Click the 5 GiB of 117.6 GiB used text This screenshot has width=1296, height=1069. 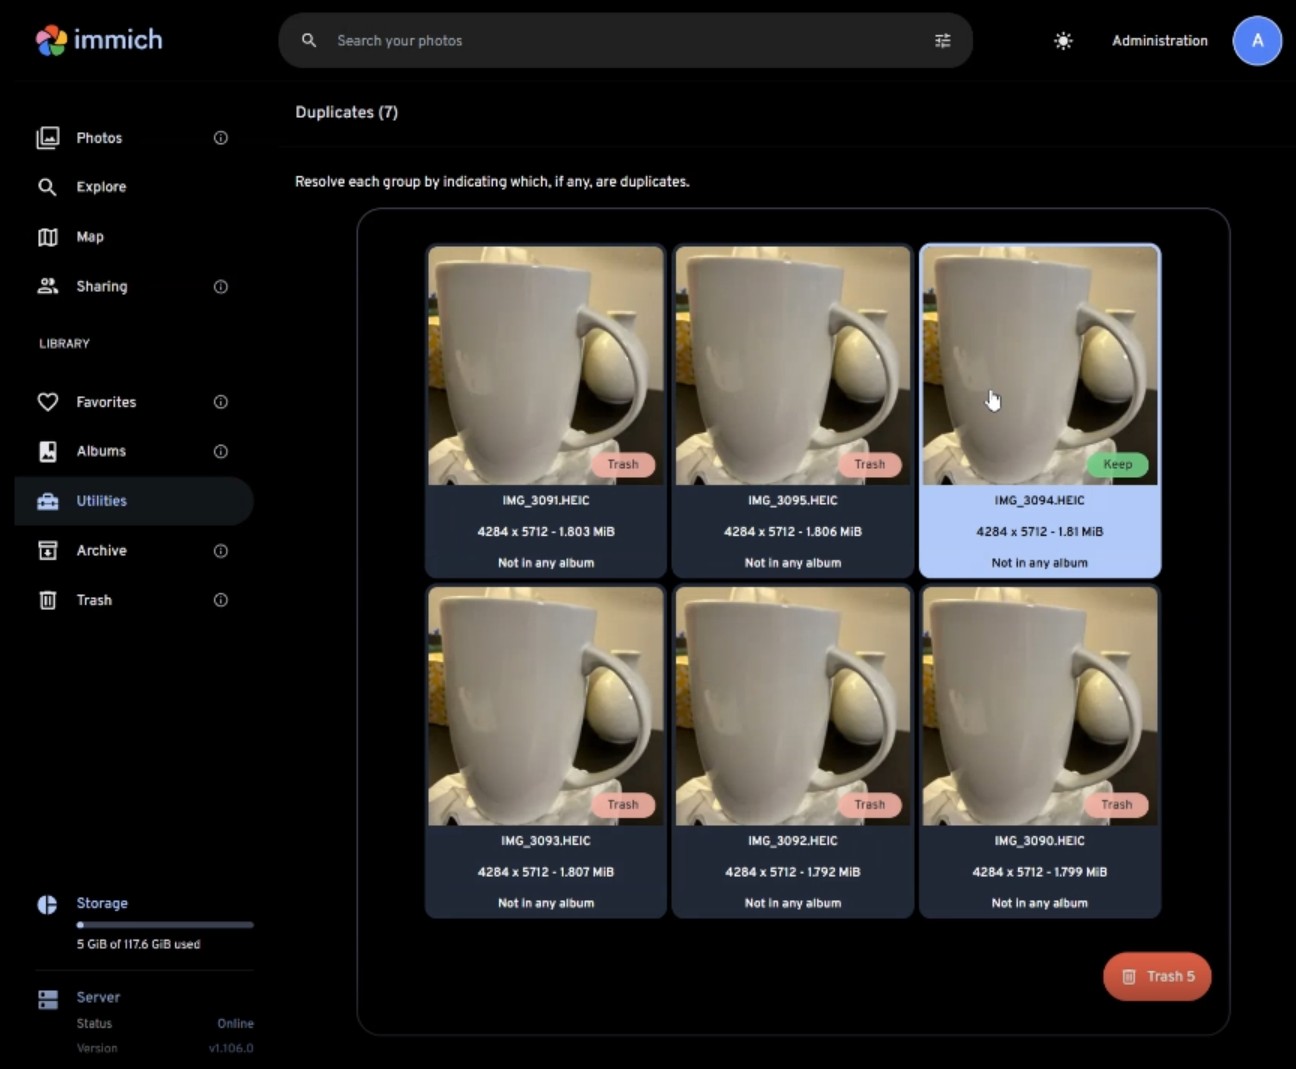[138, 944]
